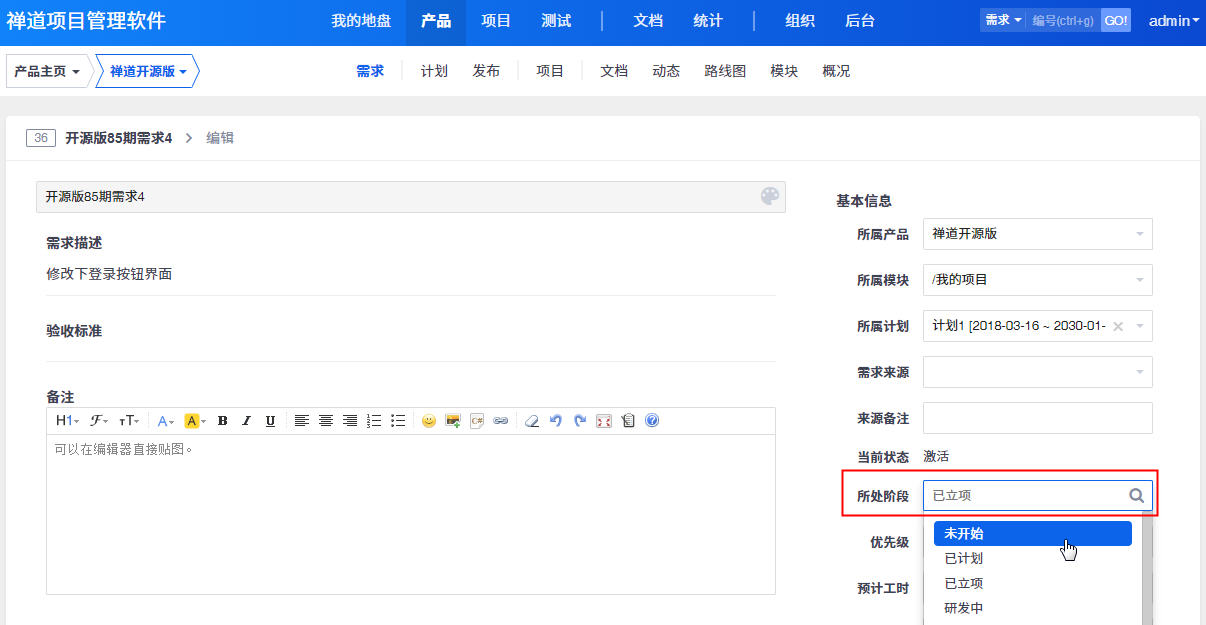This screenshot has height=625, width=1206.
Task: Select 未开始 in the stage dropdown list
Action: click(x=963, y=533)
